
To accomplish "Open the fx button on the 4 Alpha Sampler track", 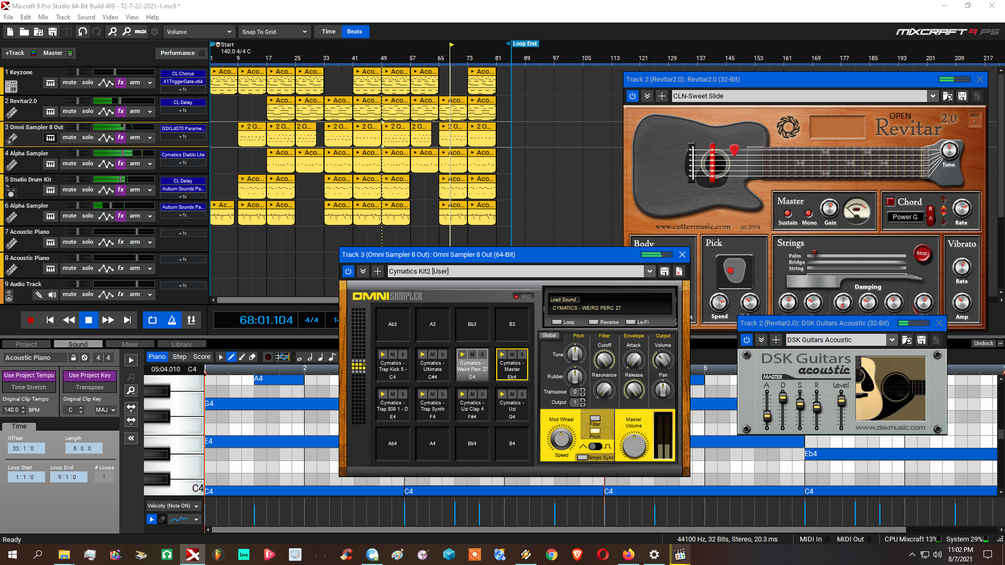I will tap(120, 163).
